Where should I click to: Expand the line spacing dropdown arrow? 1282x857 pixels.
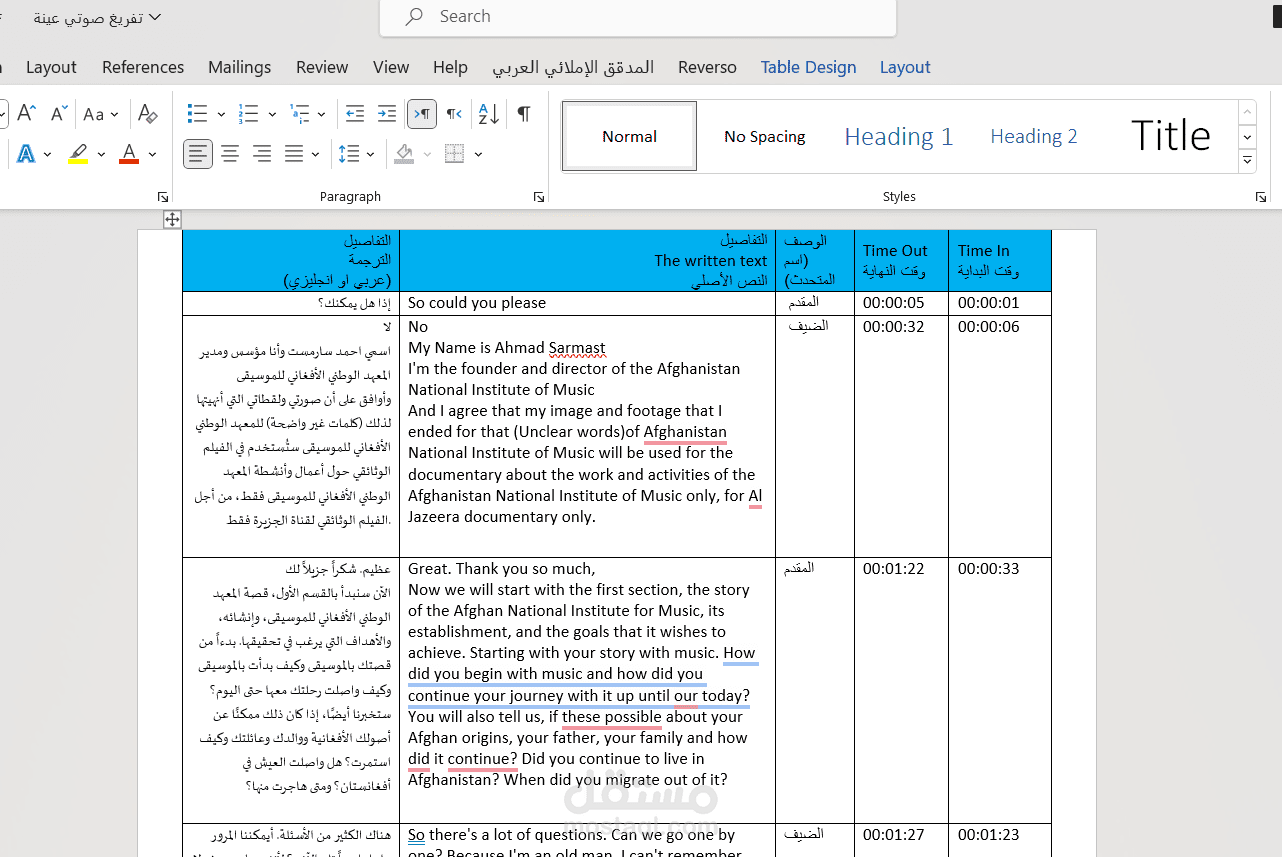coord(371,155)
